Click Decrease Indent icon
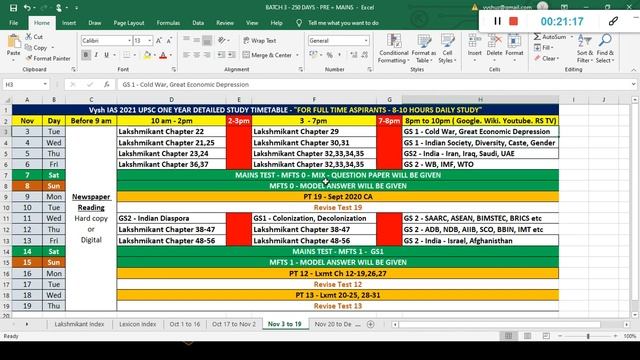The image size is (640, 360). tap(221, 55)
